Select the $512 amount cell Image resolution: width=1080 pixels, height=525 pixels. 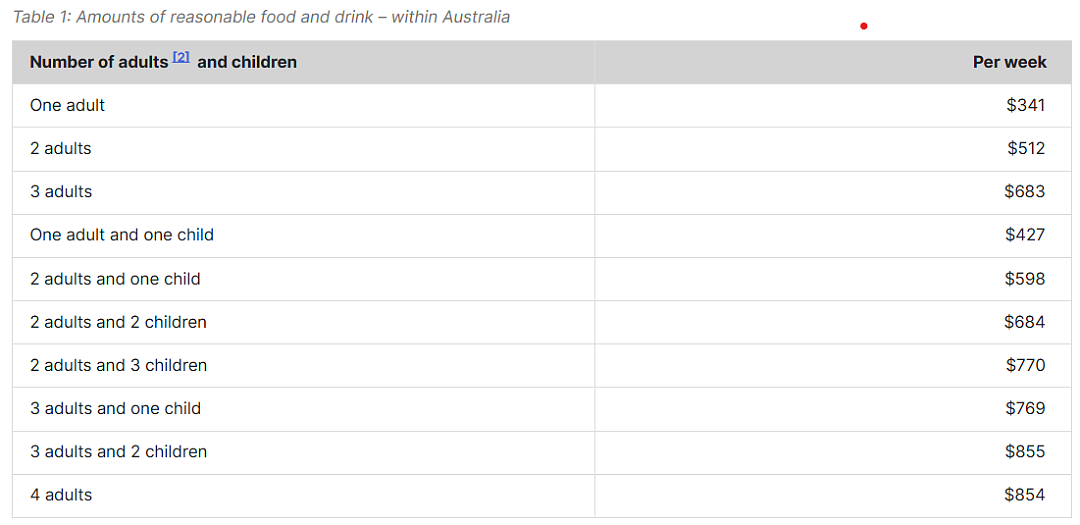click(1026, 149)
